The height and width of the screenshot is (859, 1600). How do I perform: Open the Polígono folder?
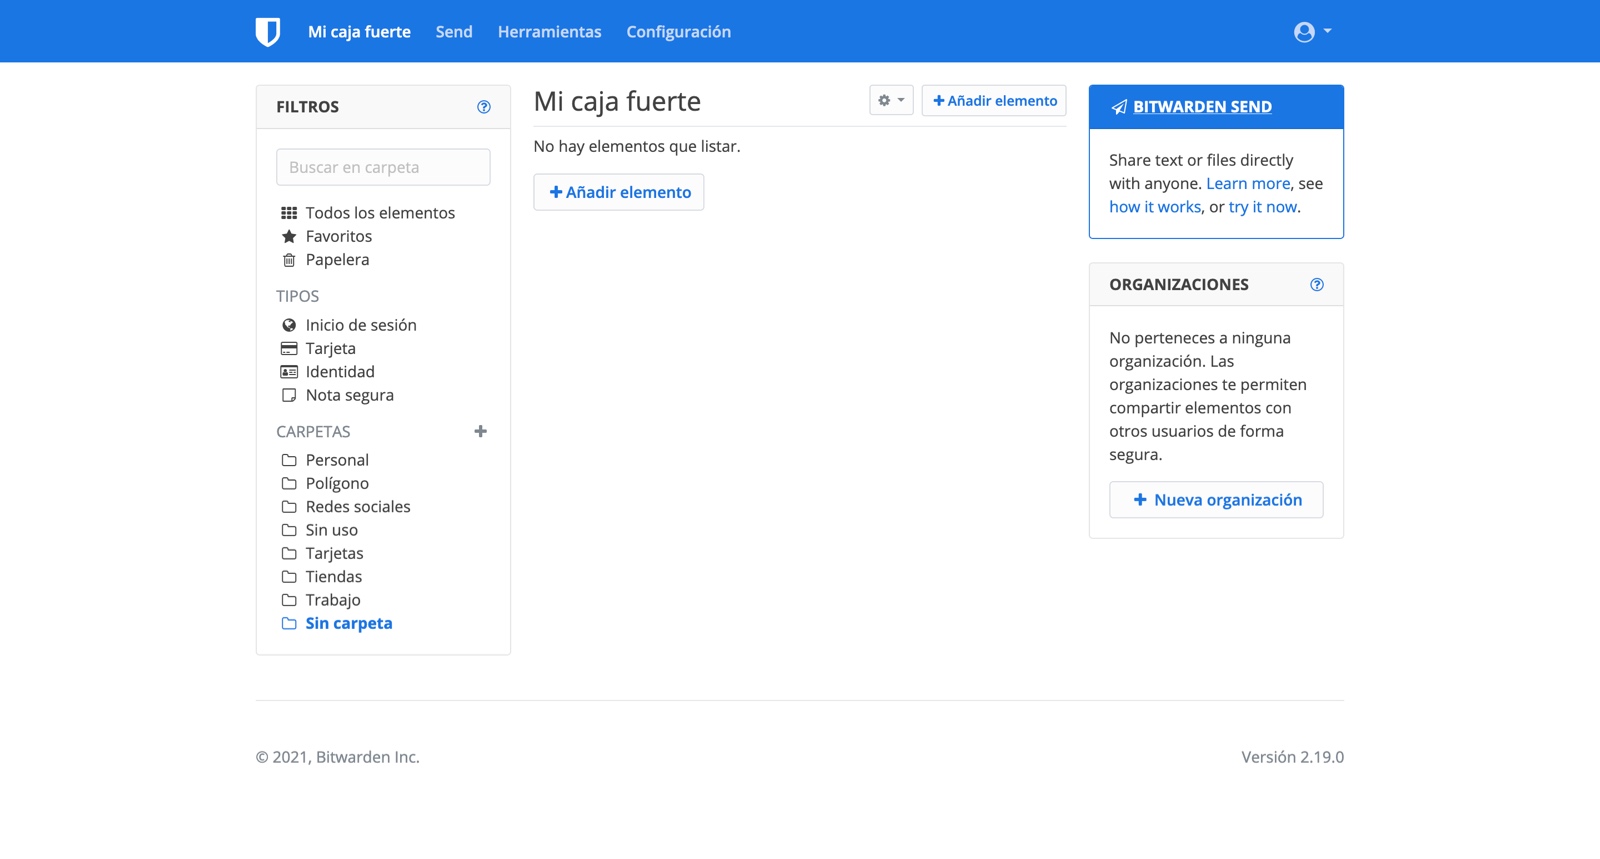click(337, 483)
